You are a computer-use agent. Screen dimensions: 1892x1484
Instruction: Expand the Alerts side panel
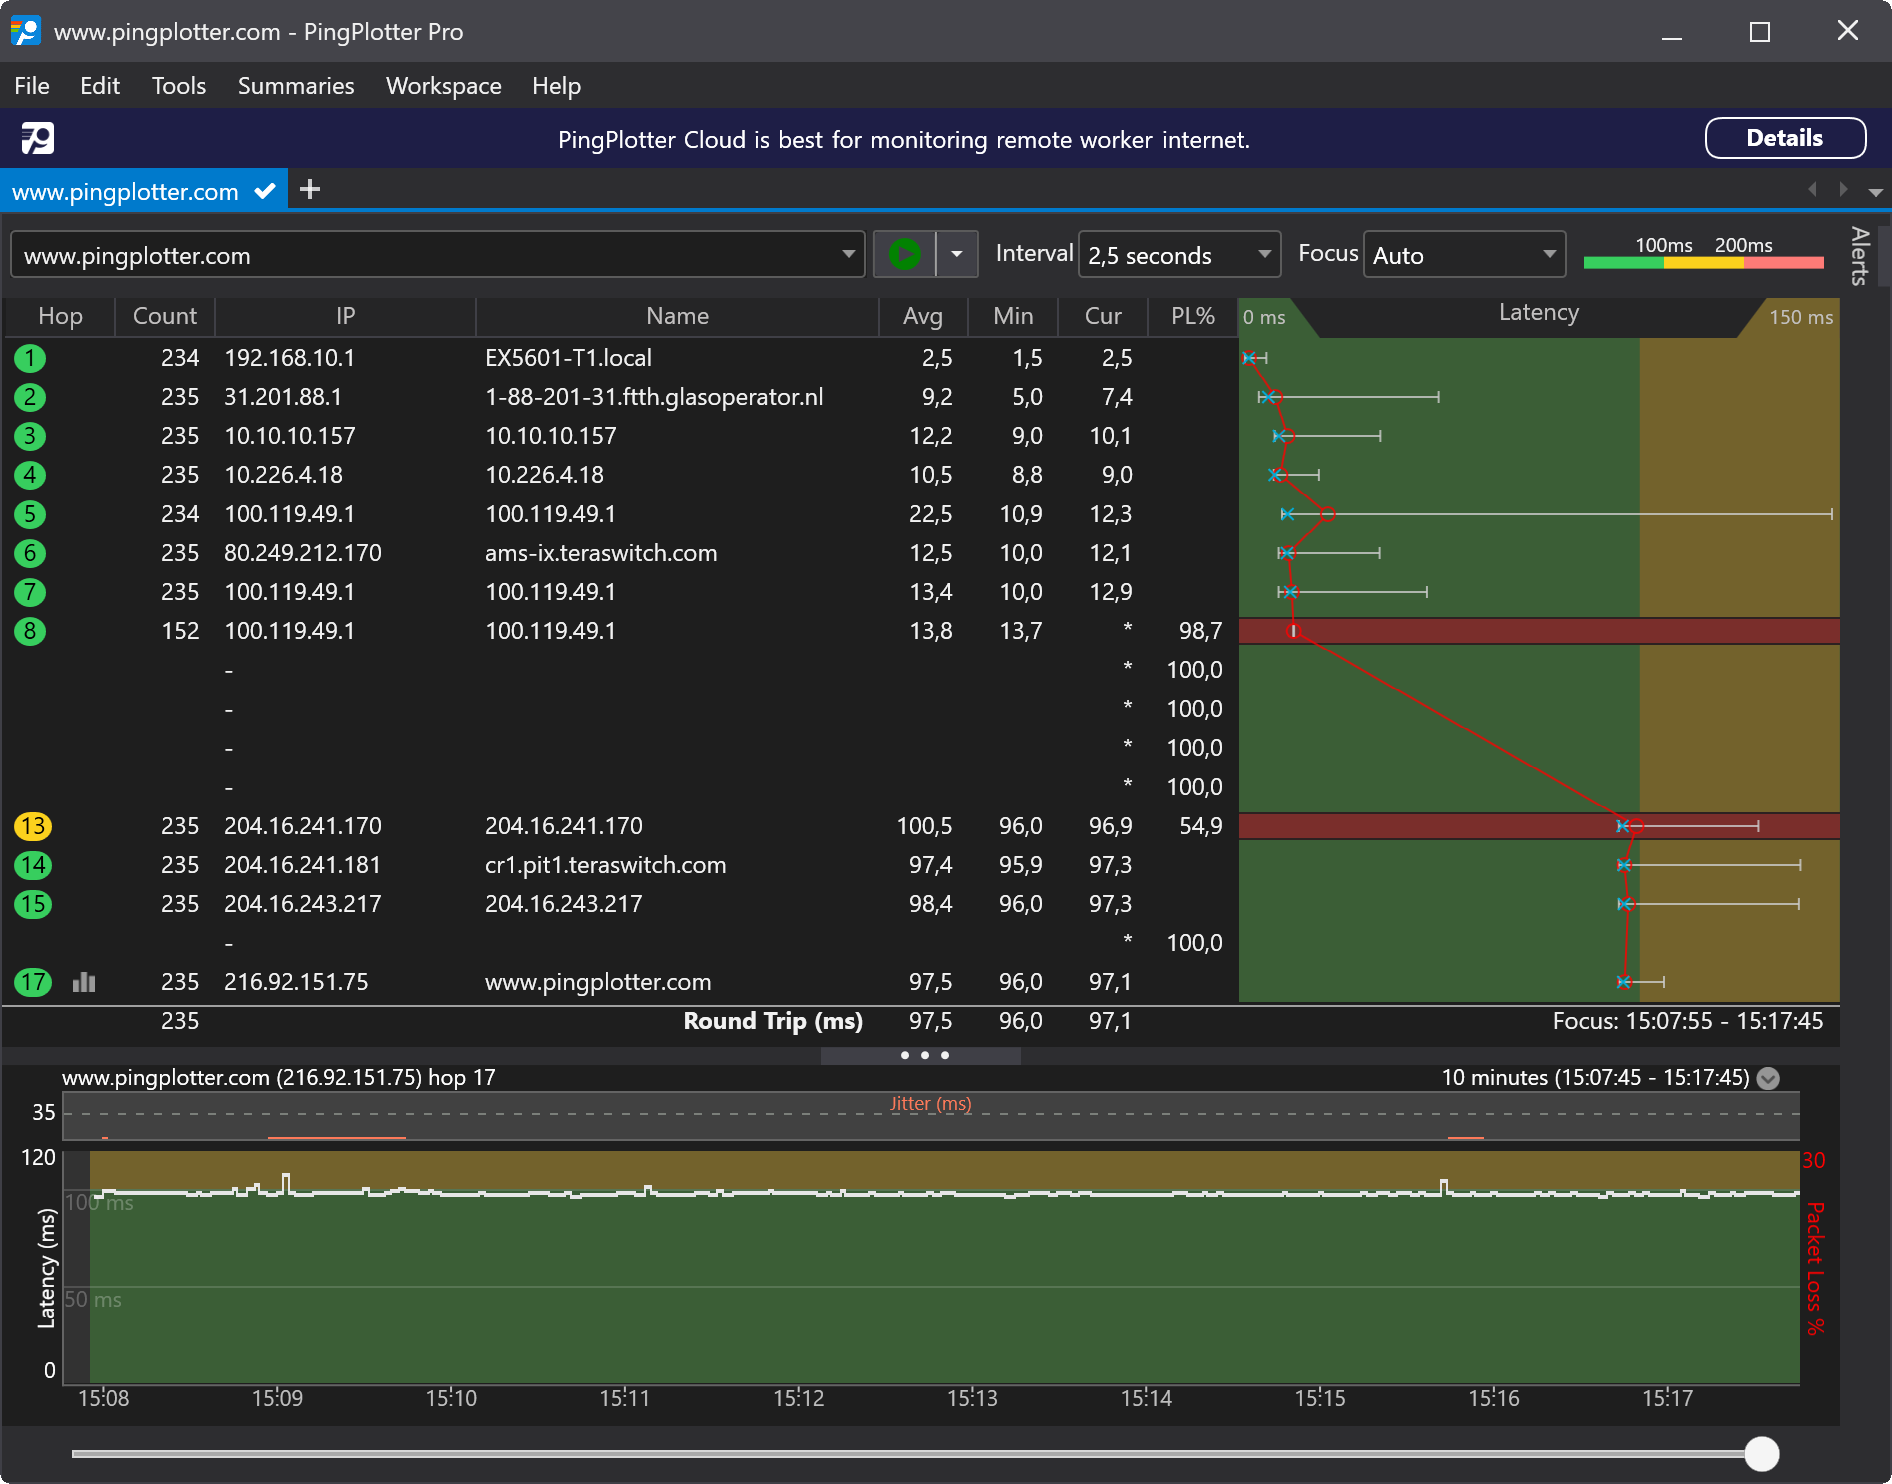[1860, 256]
